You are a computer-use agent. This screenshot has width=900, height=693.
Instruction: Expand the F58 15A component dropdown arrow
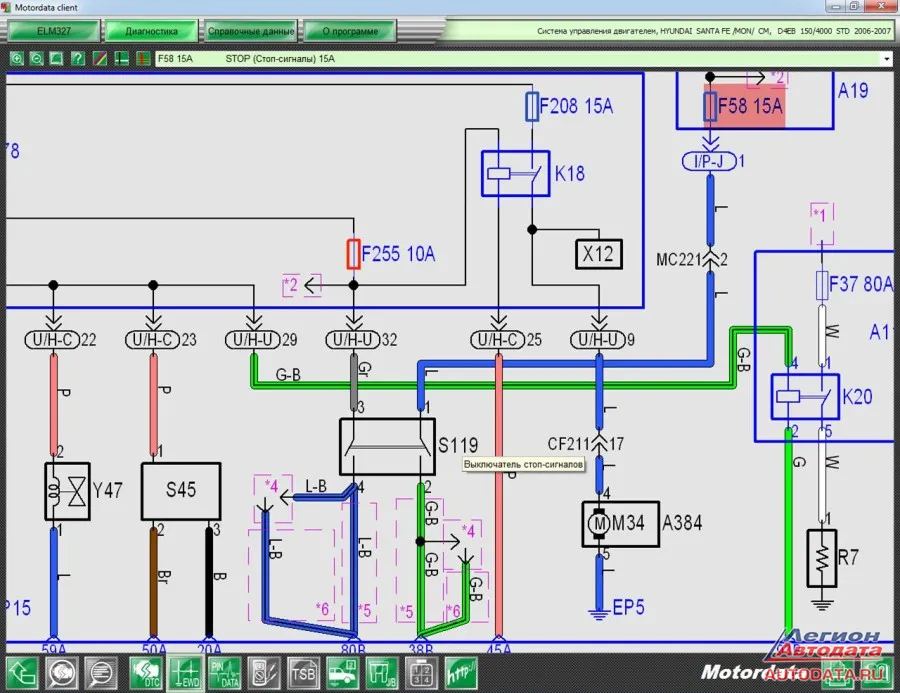887,59
